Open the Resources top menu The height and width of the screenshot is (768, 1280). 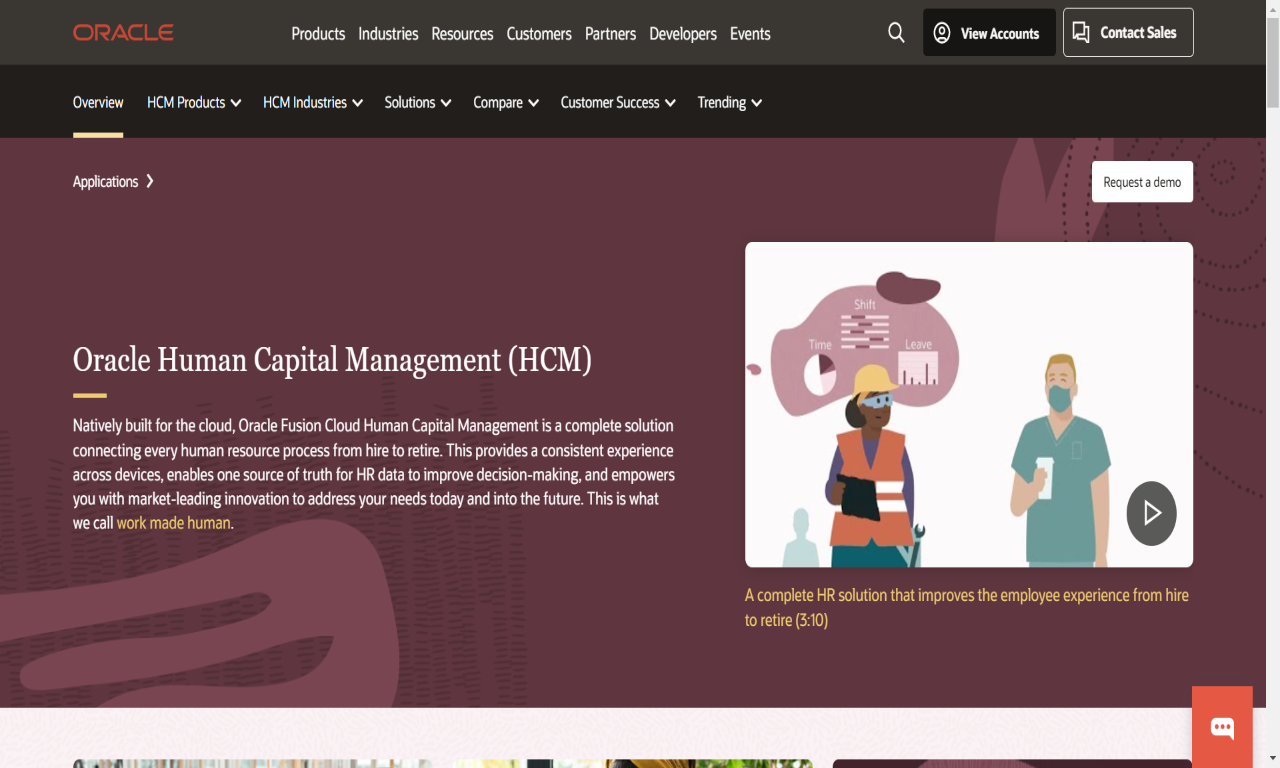point(462,33)
